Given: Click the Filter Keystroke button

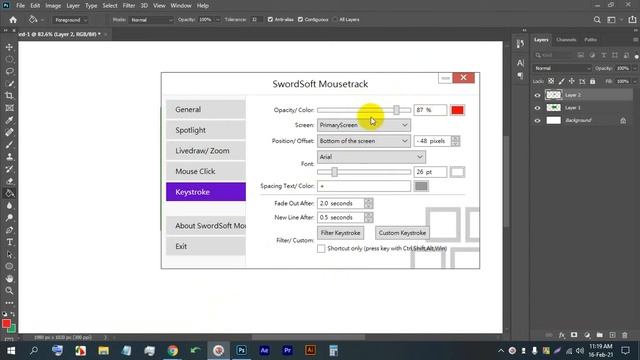Looking at the screenshot, I should point(340,233).
